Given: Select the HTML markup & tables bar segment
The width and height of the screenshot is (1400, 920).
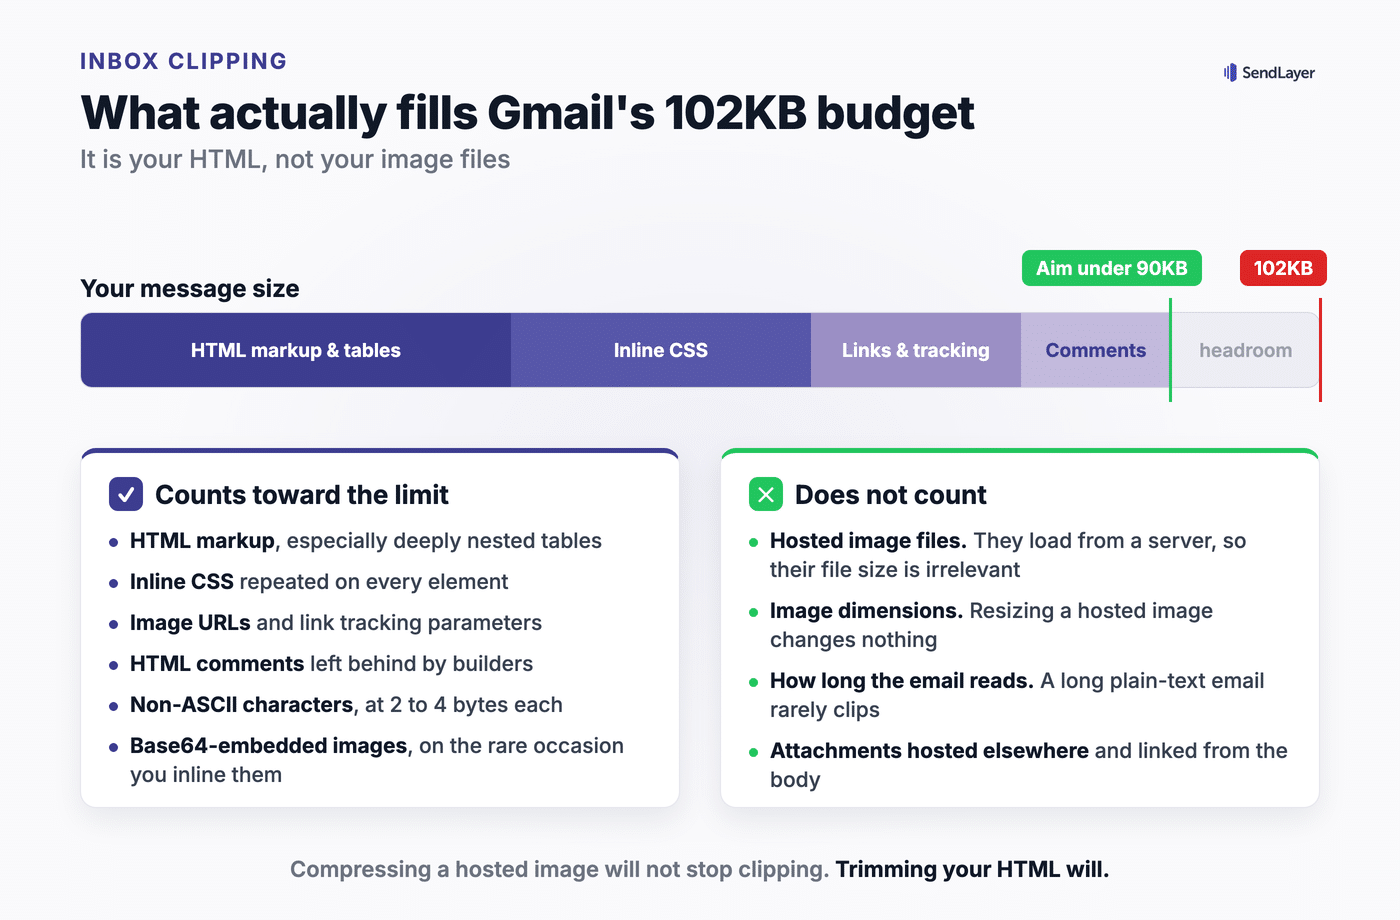Looking at the screenshot, I should click(x=296, y=350).
